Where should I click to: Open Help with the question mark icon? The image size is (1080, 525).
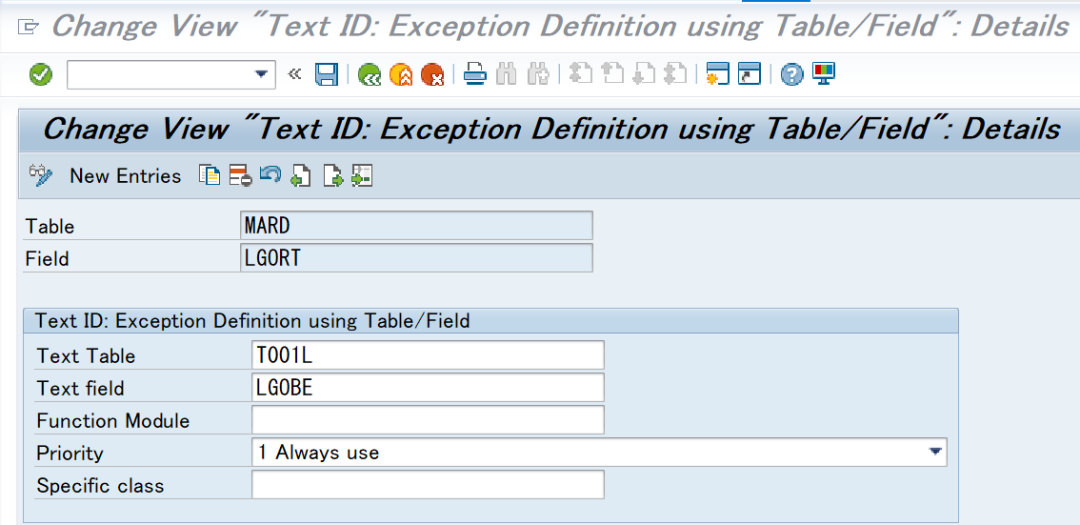click(x=792, y=74)
